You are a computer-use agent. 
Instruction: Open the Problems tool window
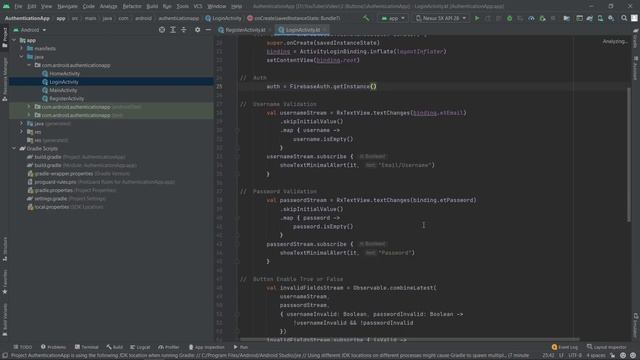pos(53,347)
